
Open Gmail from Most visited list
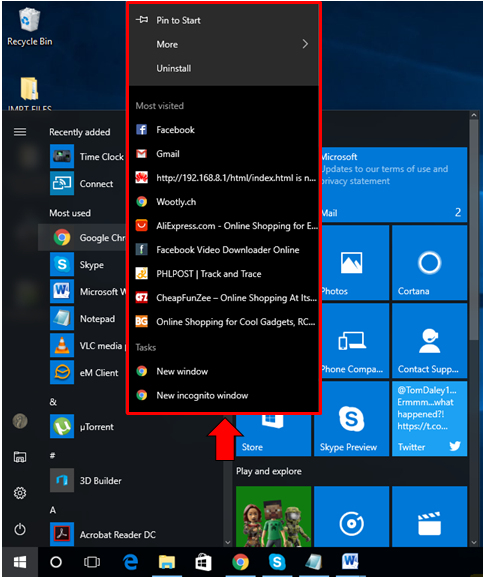click(223, 154)
